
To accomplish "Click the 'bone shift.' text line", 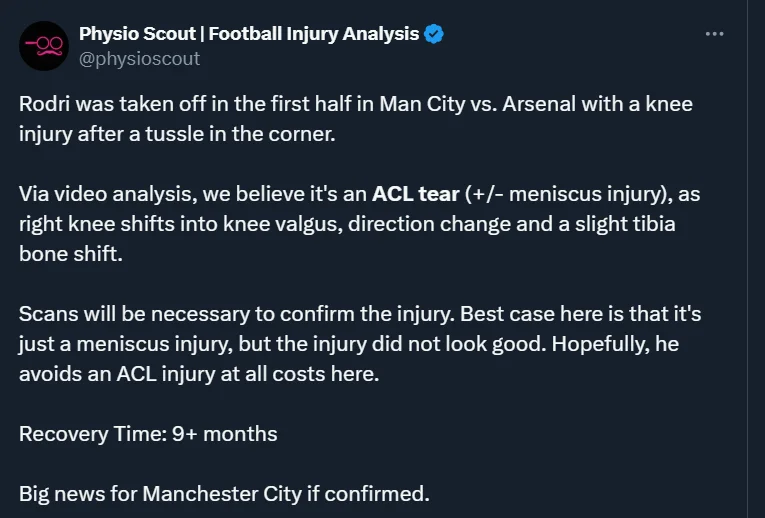I will click(x=66, y=254).
